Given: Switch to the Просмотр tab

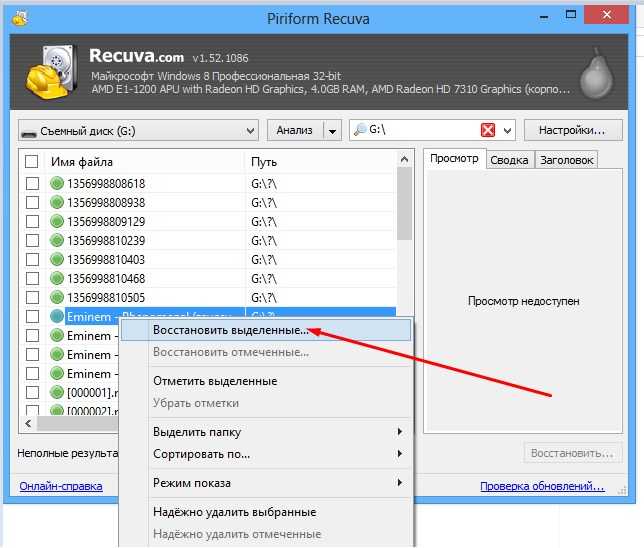Looking at the screenshot, I should pyautogui.click(x=454, y=159).
